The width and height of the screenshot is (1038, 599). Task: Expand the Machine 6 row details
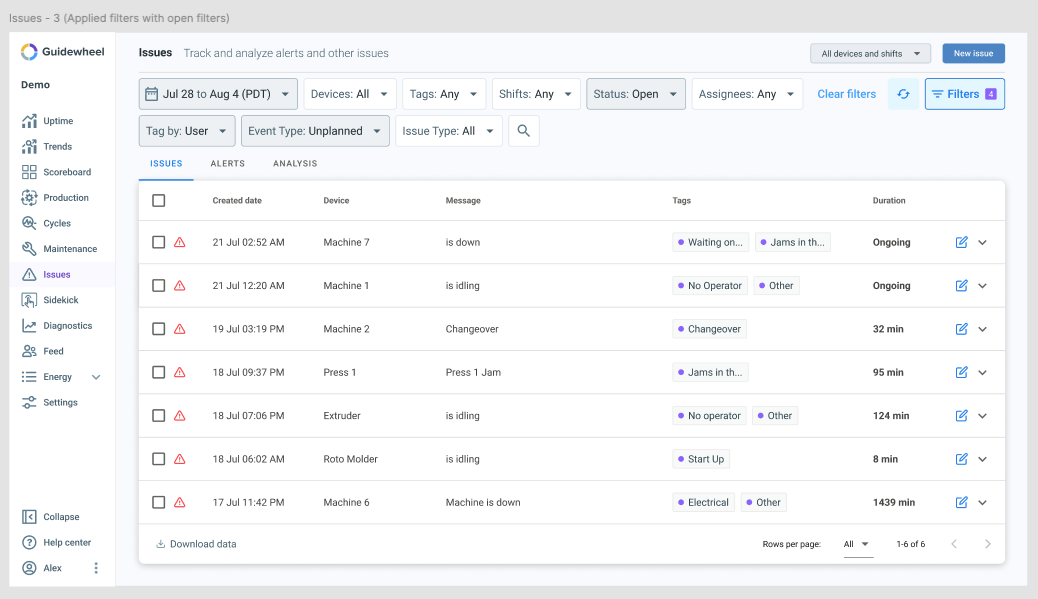pyautogui.click(x=982, y=502)
